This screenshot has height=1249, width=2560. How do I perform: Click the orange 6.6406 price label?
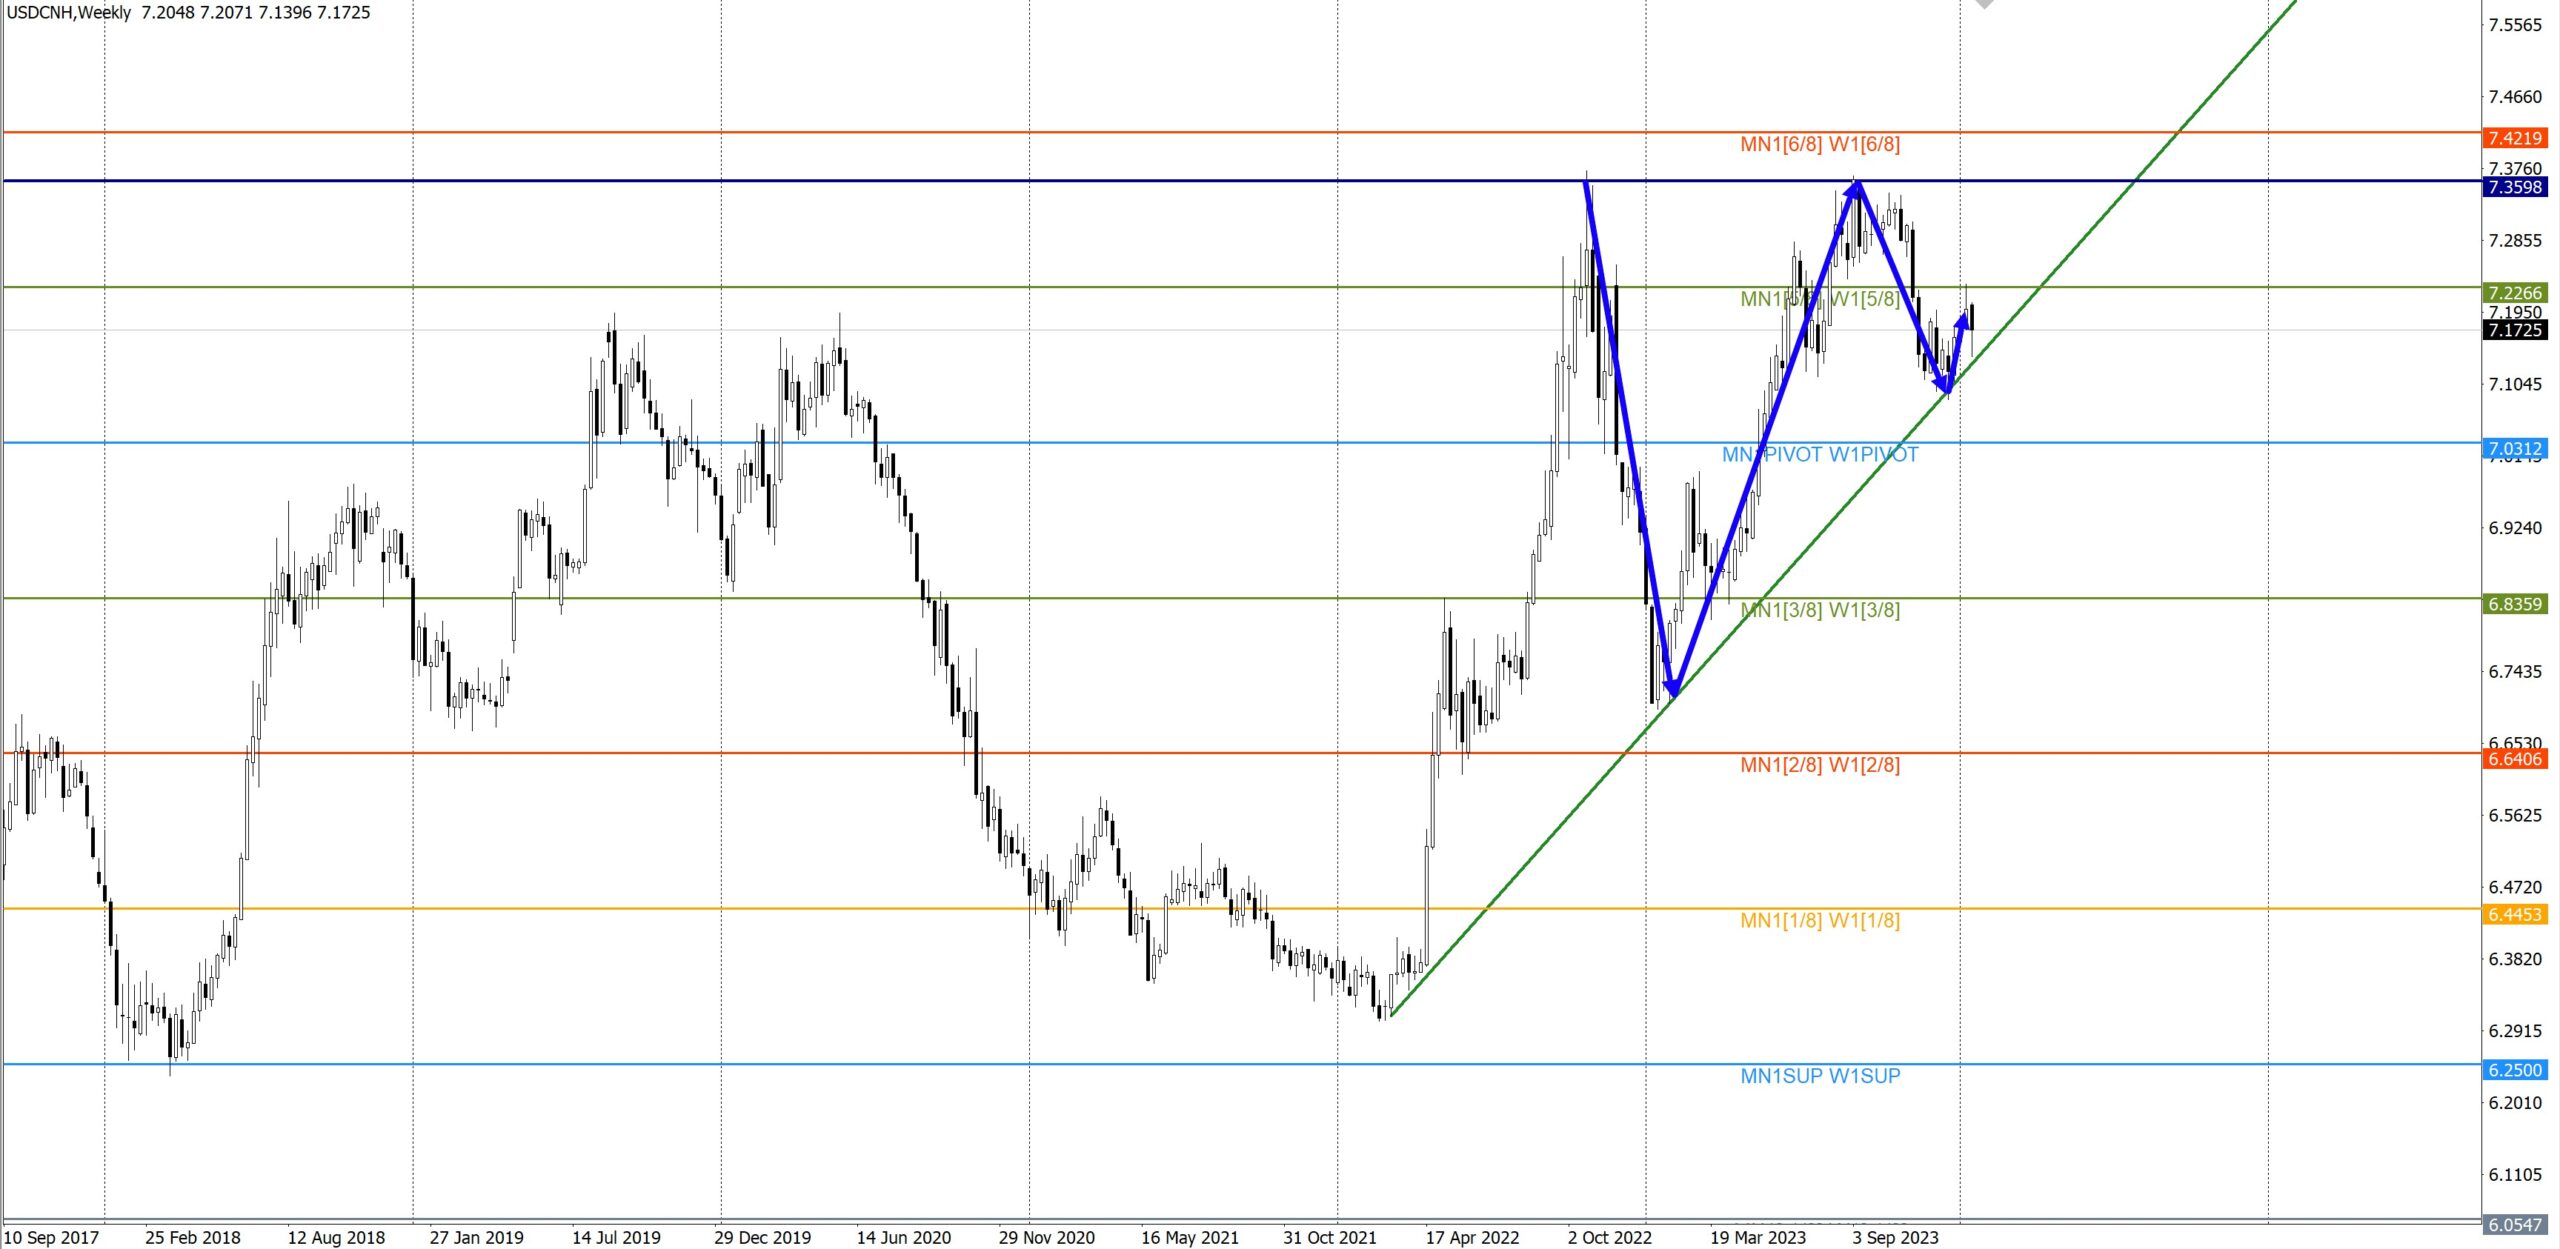click(2514, 759)
